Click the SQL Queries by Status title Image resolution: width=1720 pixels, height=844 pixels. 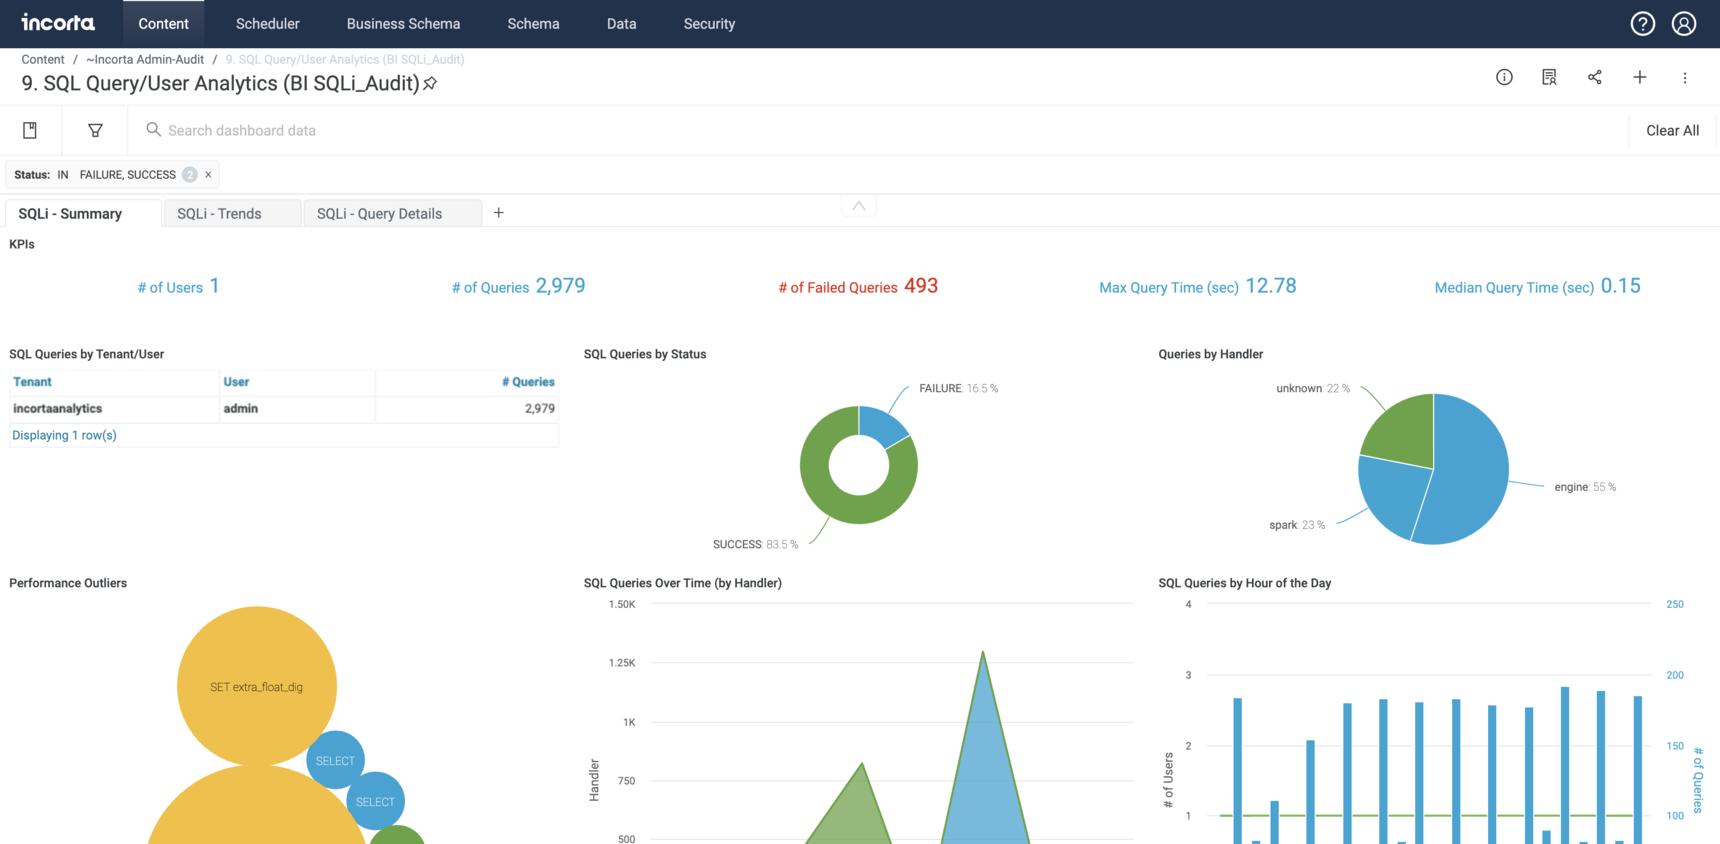[x=645, y=354]
